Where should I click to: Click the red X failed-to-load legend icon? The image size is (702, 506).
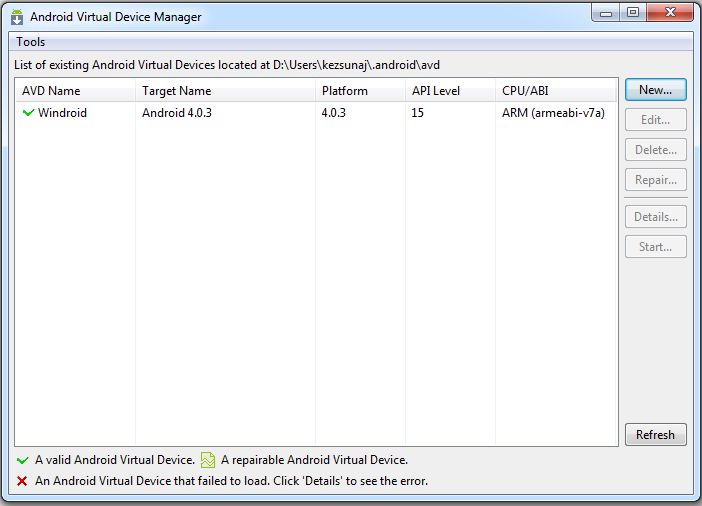point(22,481)
